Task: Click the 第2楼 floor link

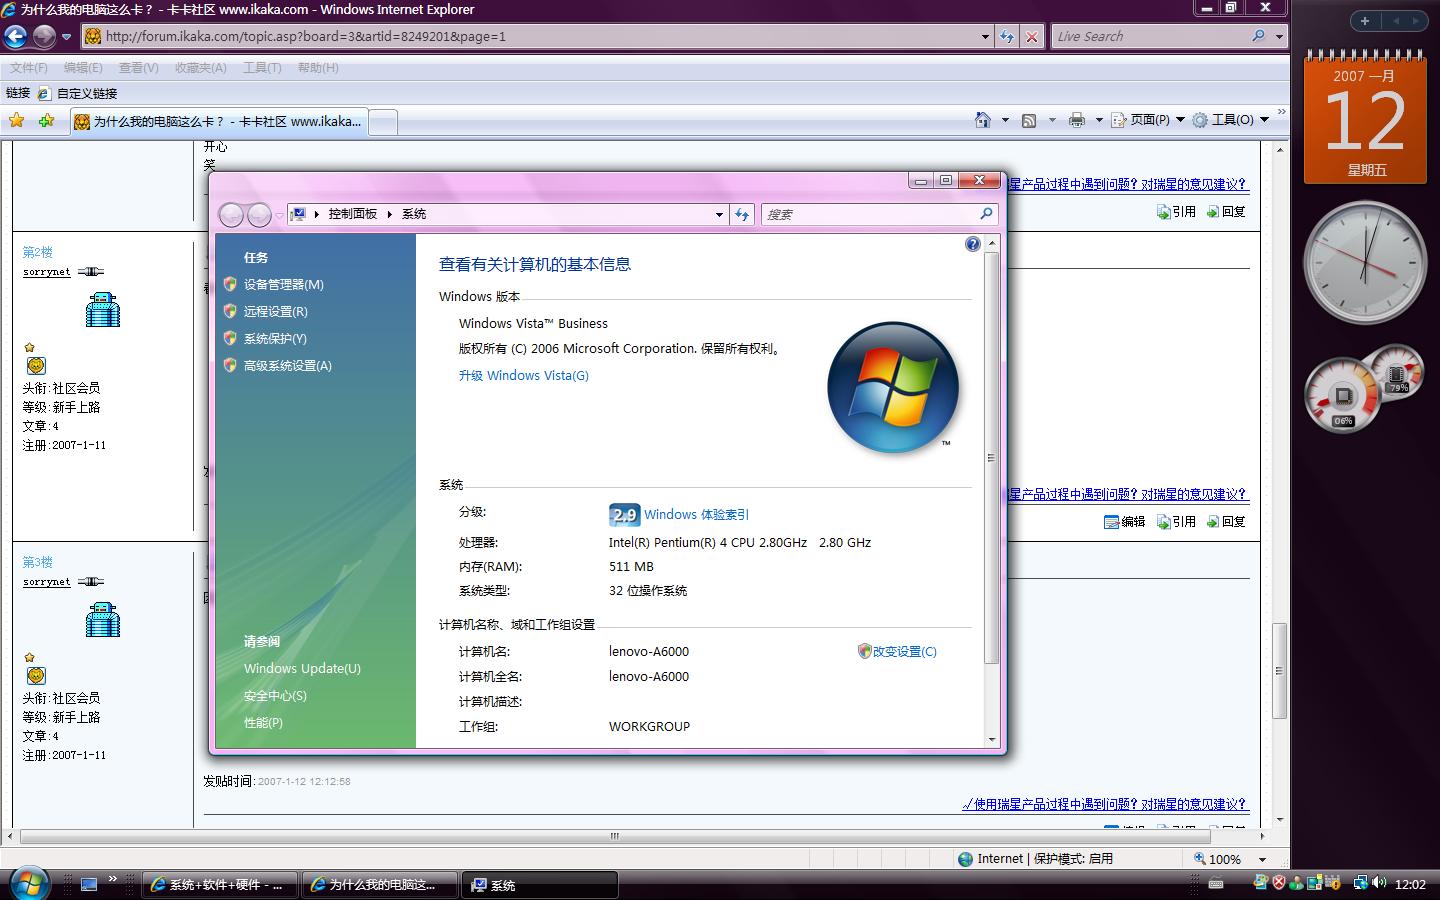Action: point(38,252)
